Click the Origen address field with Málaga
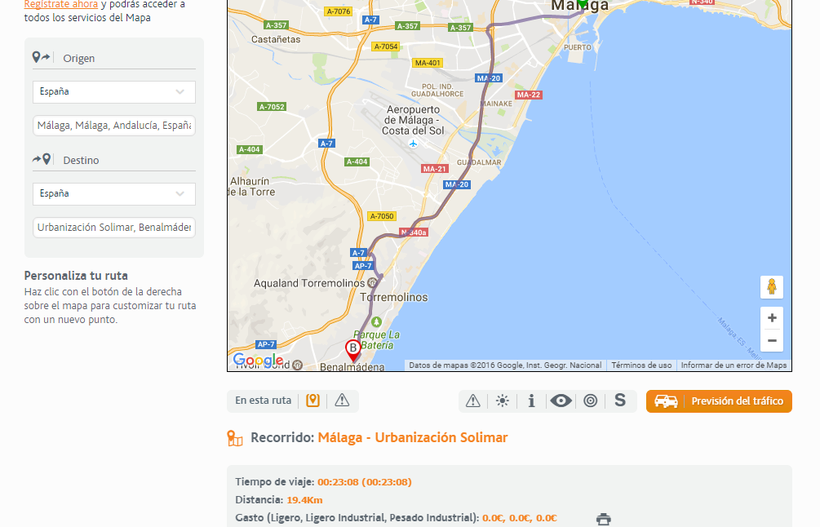Screen dimensions: 820x527 [x=114, y=126]
